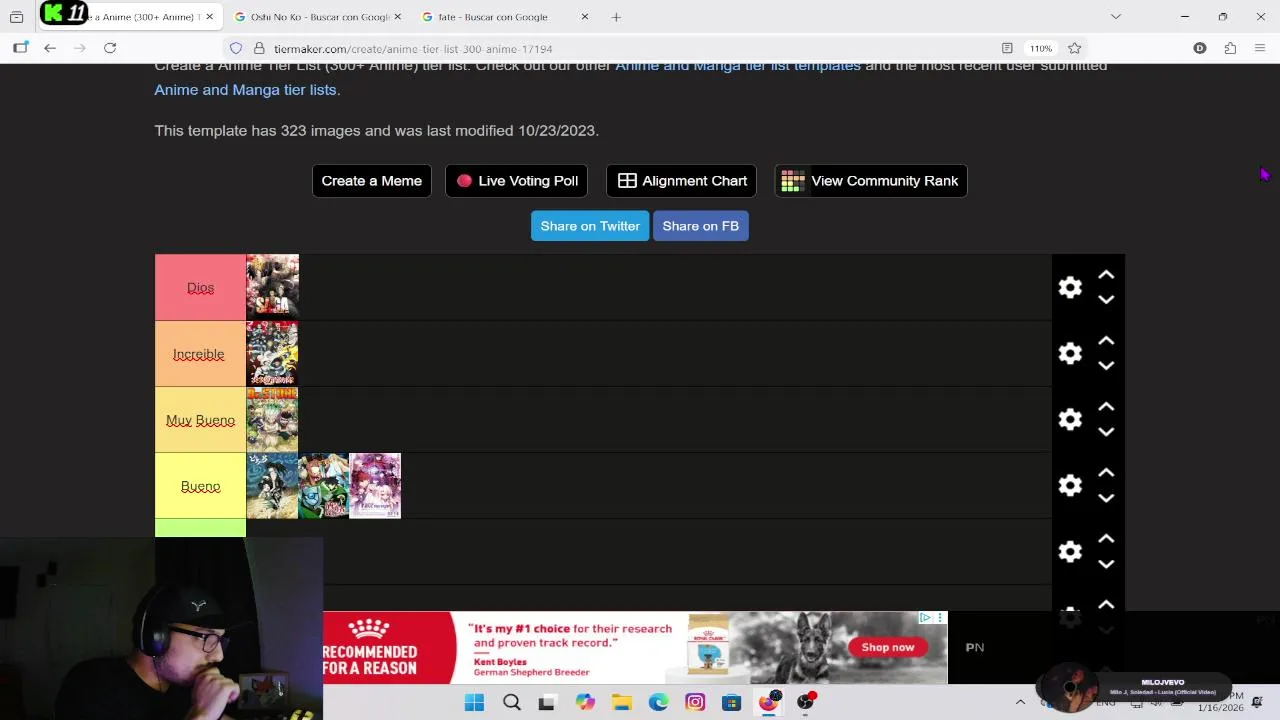
Task: Select the second poster in the Bueno row
Action: pyautogui.click(x=323, y=486)
